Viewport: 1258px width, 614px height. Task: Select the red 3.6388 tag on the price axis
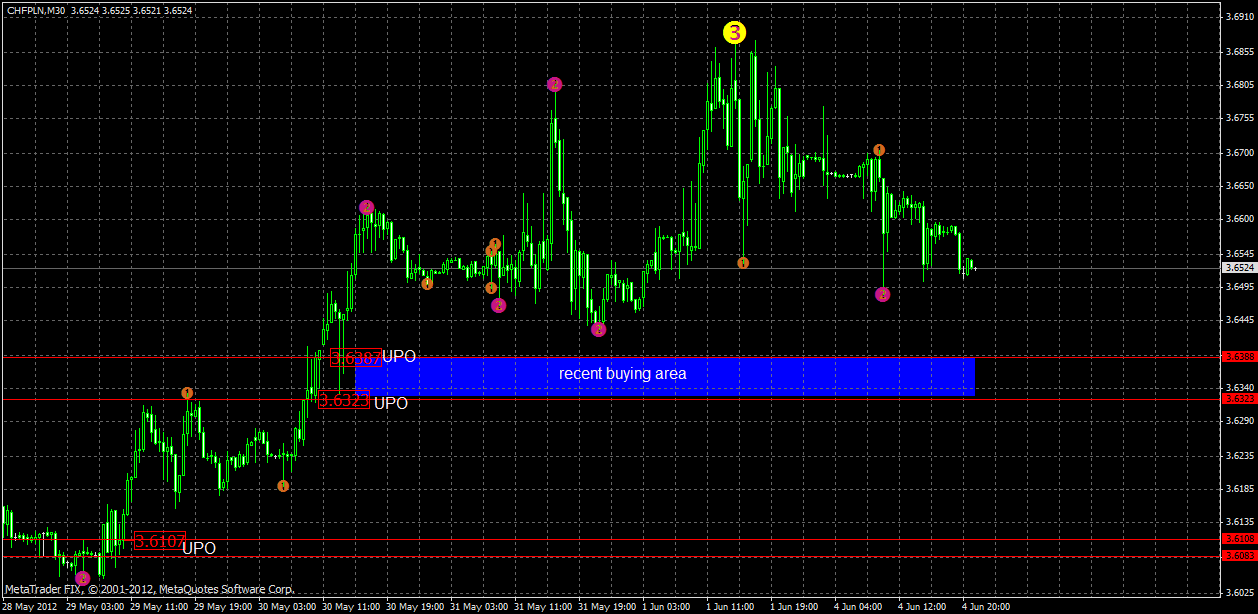coord(1240,356)
